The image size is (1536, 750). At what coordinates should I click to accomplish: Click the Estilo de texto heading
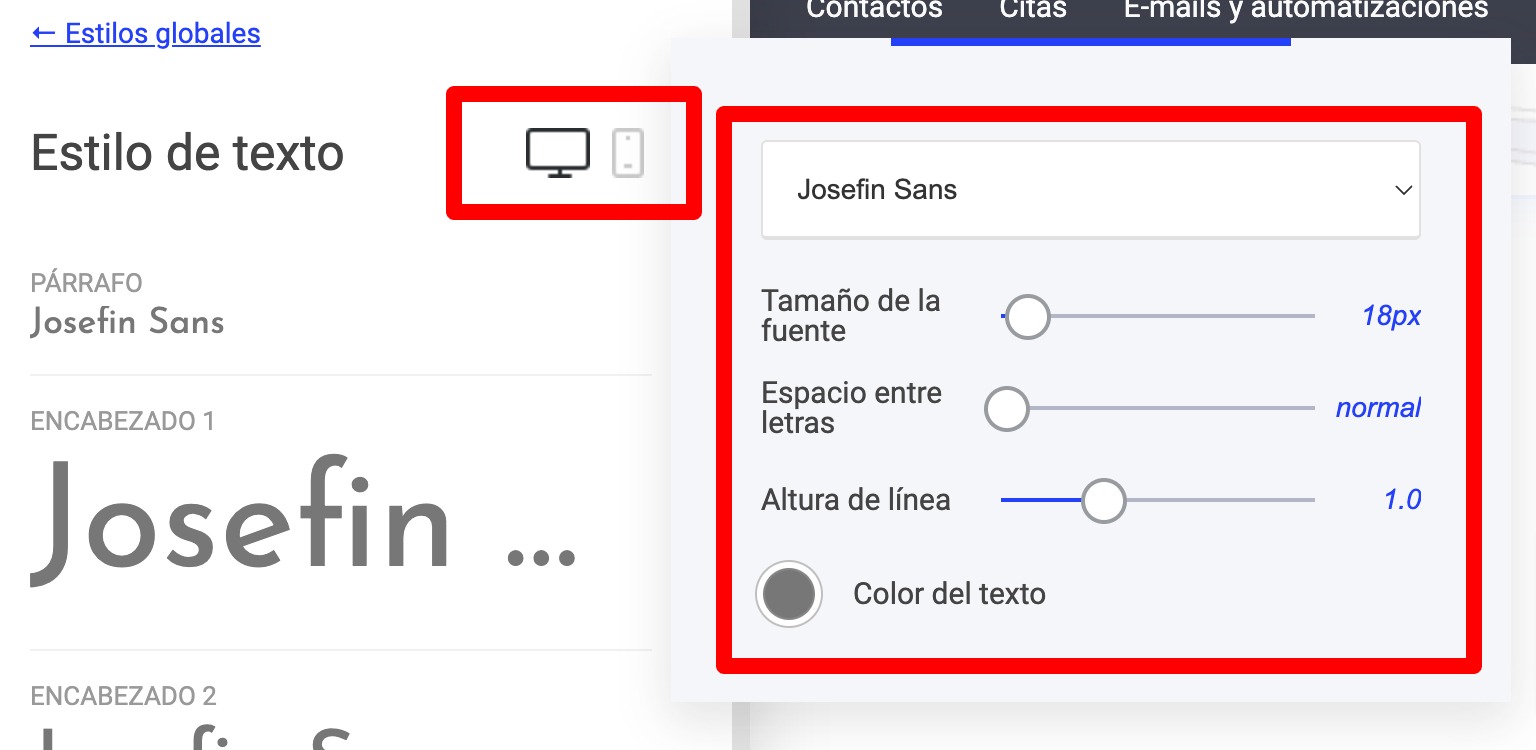click(187, 153)
